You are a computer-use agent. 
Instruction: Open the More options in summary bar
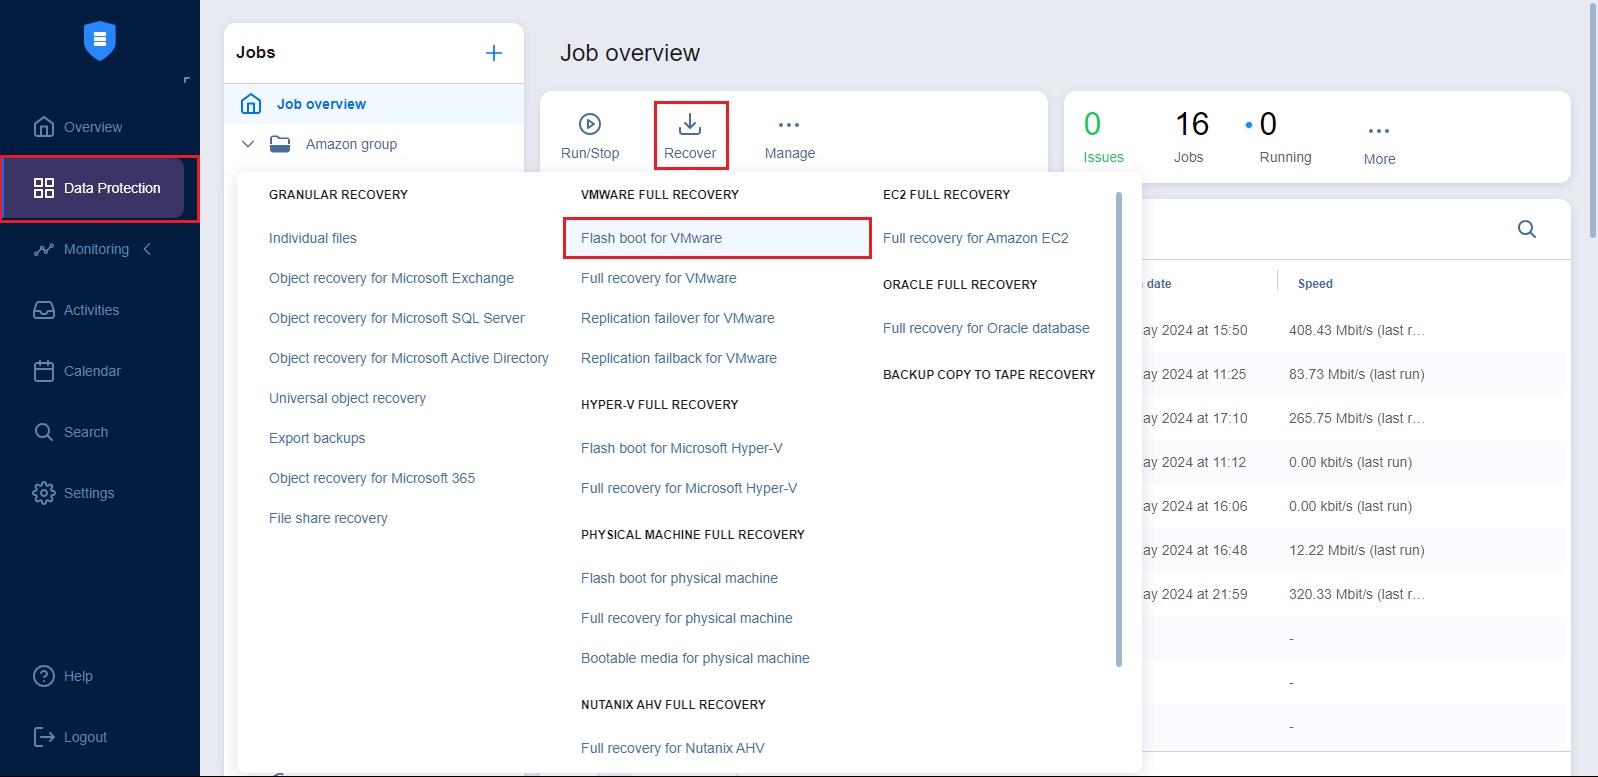[1379, 131]
